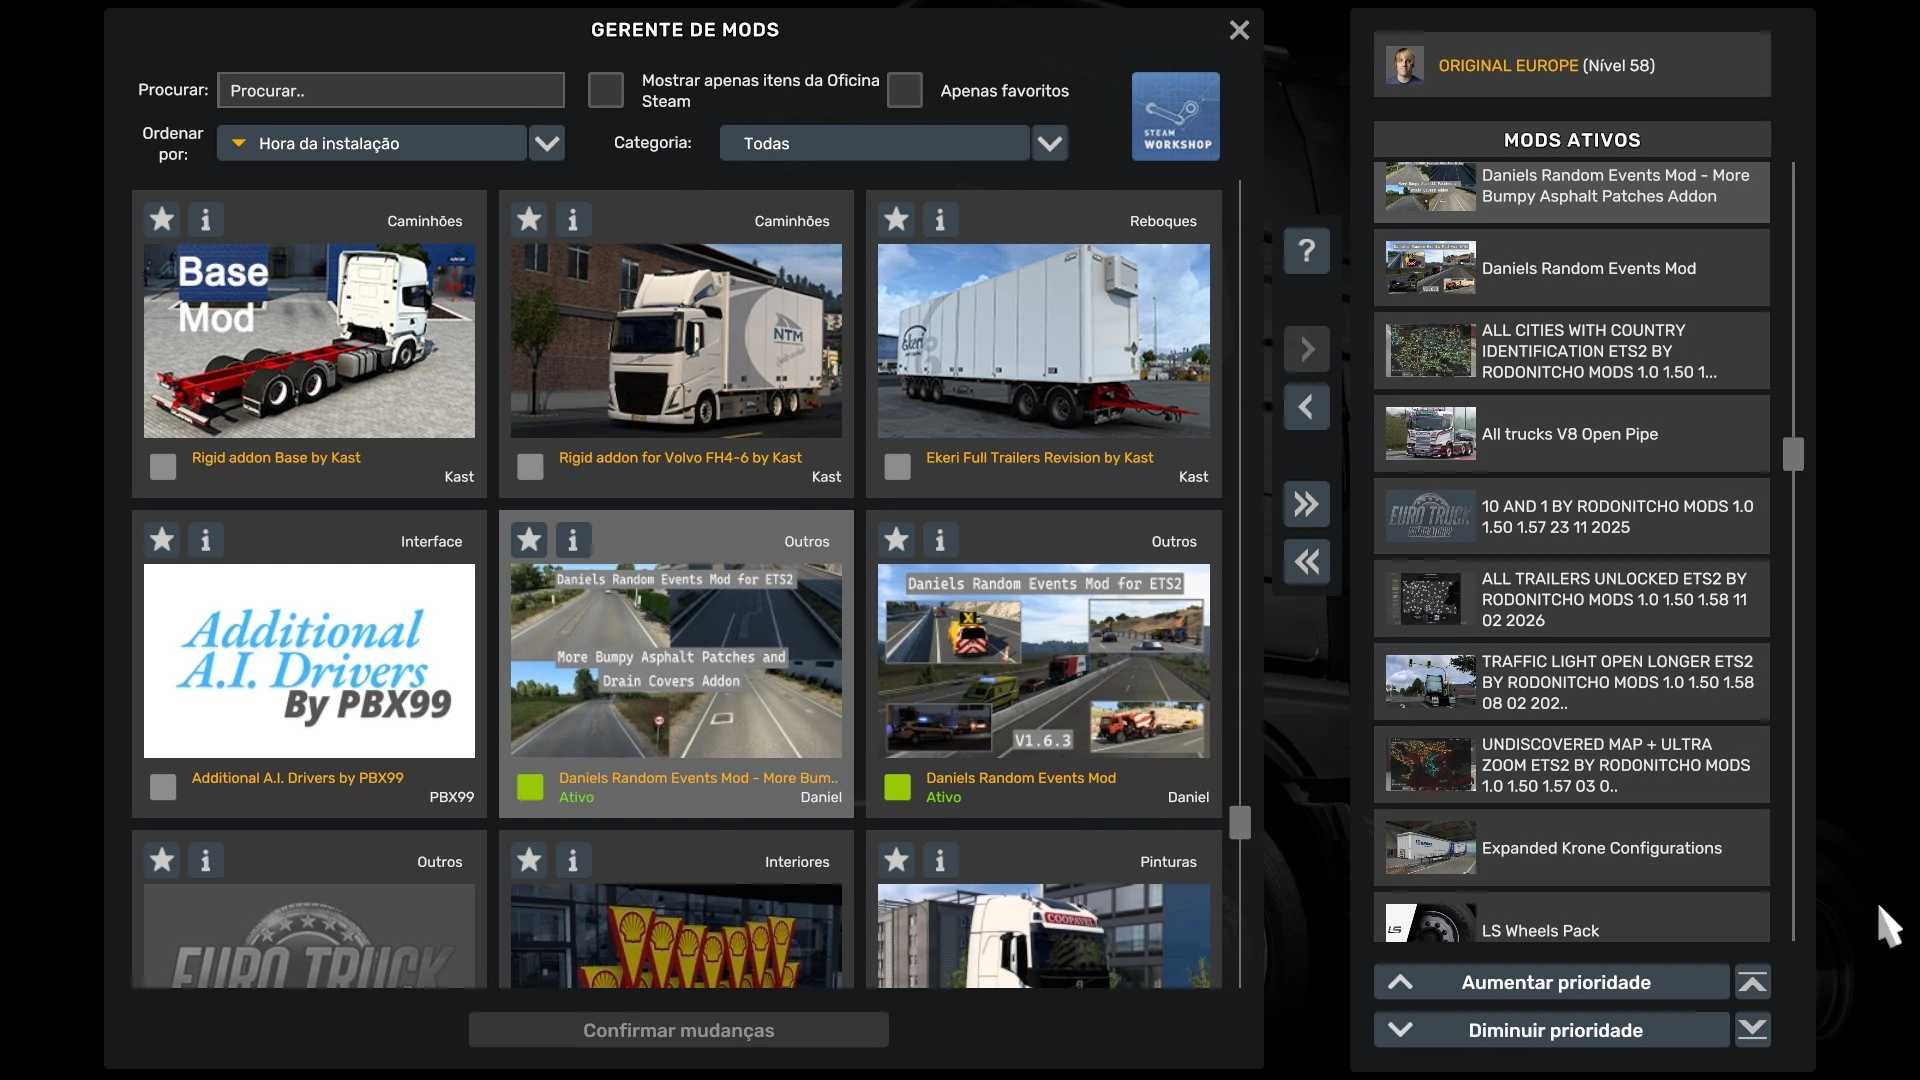Favorite the Rigid addon Base mod star
This screenshot has width=1920, height=1080.
tap(162, 219)
